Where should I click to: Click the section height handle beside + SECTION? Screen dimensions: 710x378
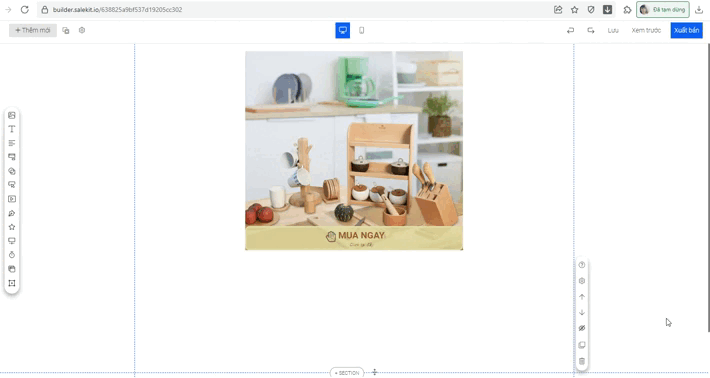374,372
